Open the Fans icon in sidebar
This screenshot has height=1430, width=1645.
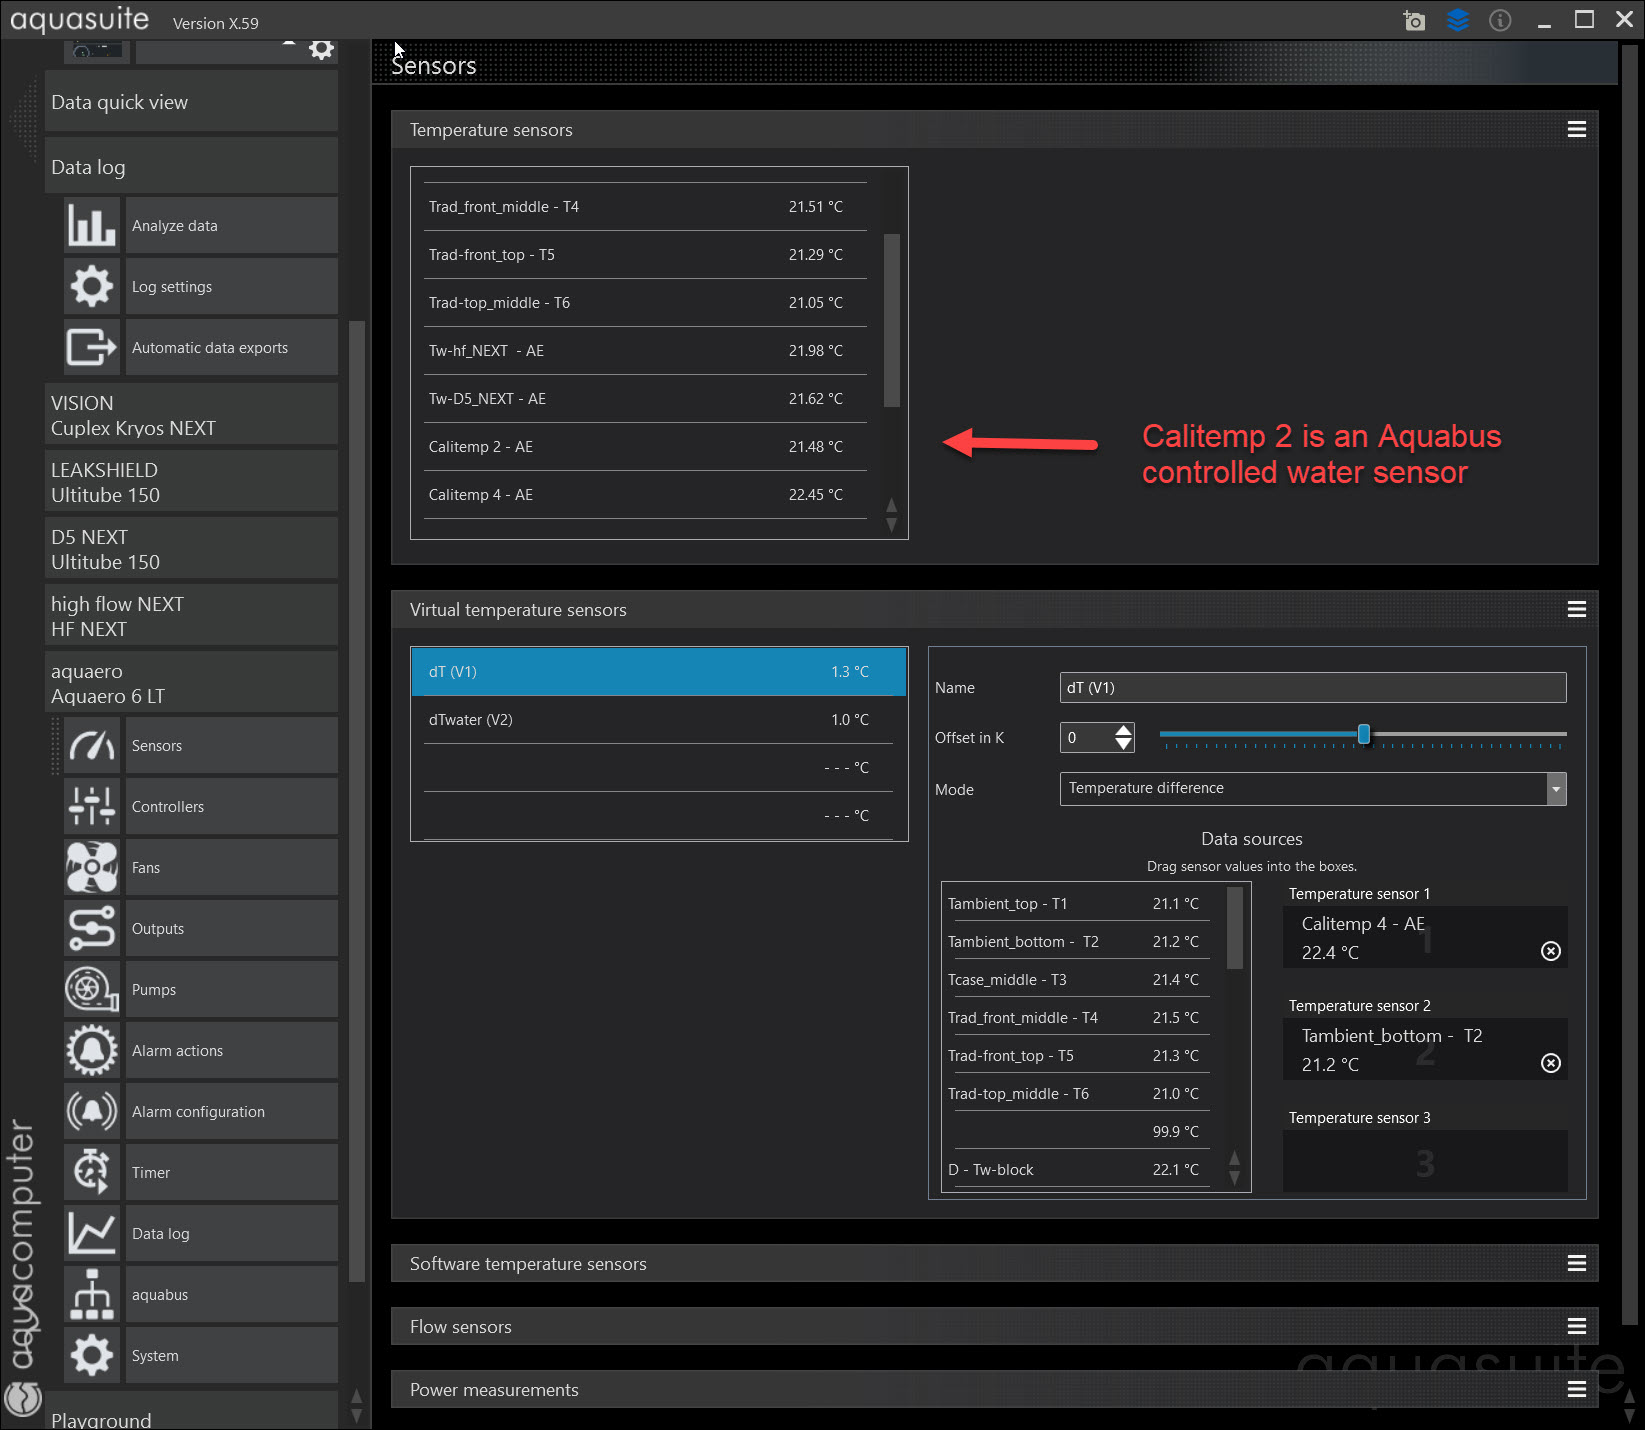pyautogui.click(x=91, y=868)
